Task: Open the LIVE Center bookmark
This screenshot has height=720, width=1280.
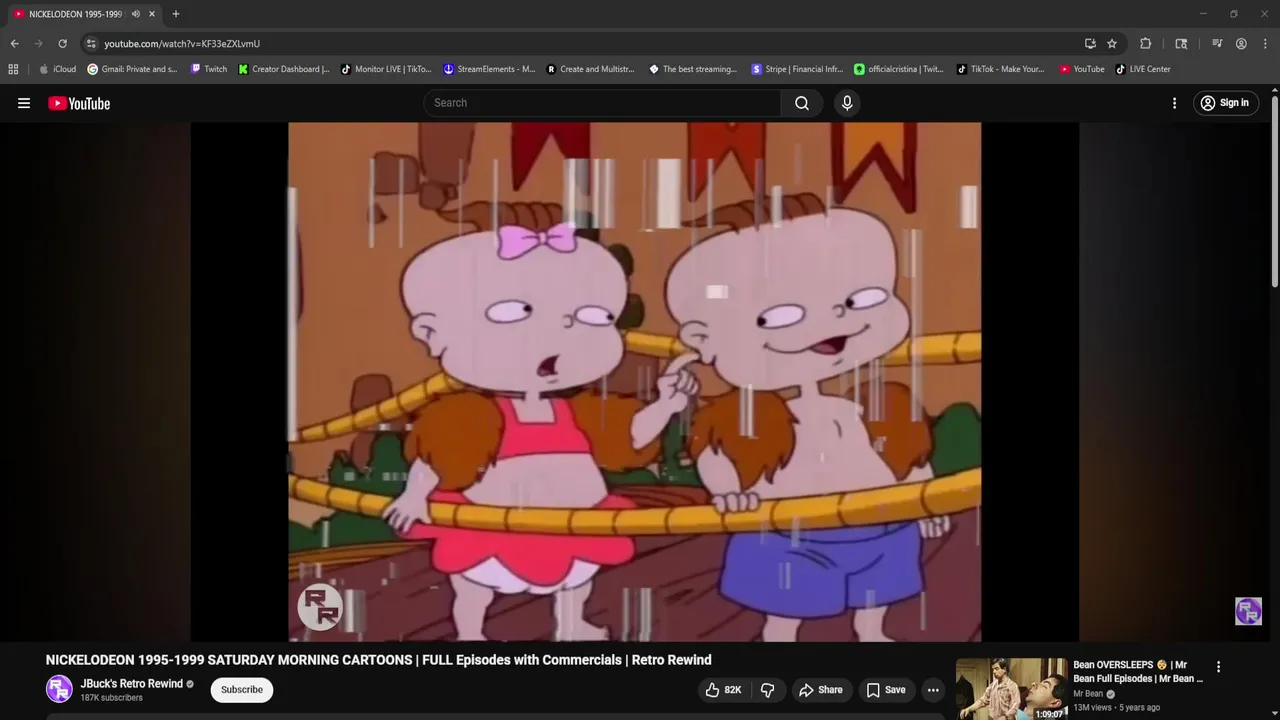Action: pyautogui.click(x=1143, y=69)
